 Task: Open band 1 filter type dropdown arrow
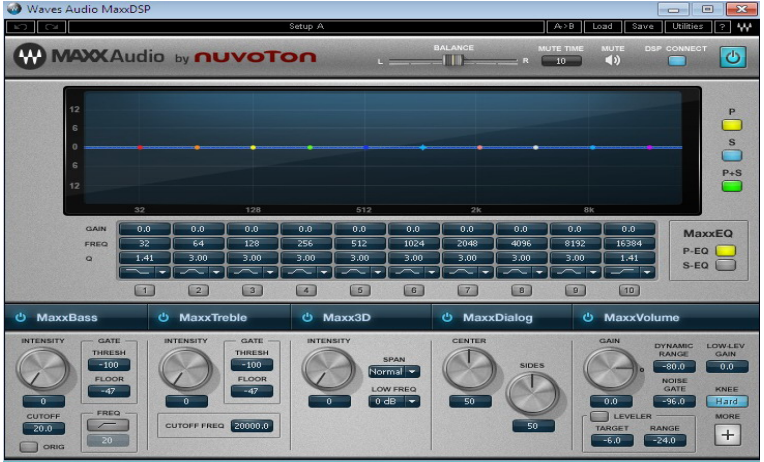tap(163, 272)
